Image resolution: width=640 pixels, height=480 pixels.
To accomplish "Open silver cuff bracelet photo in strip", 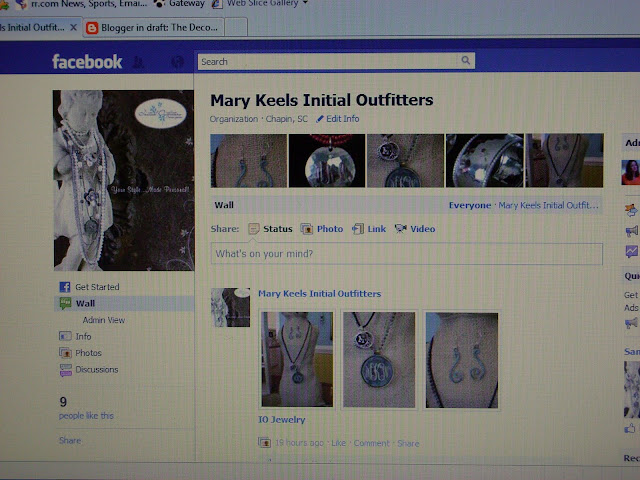I will click(484, 161).
